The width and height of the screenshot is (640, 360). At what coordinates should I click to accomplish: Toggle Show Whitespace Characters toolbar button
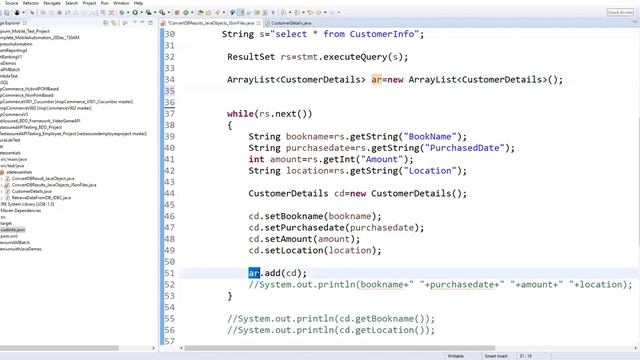coord(273,12)
